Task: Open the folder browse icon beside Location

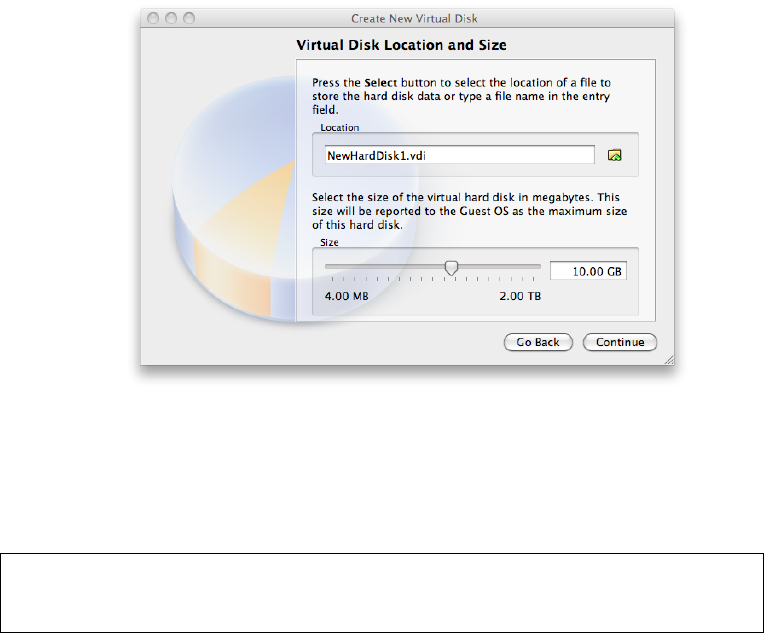Action: click(x=614, y=155)
